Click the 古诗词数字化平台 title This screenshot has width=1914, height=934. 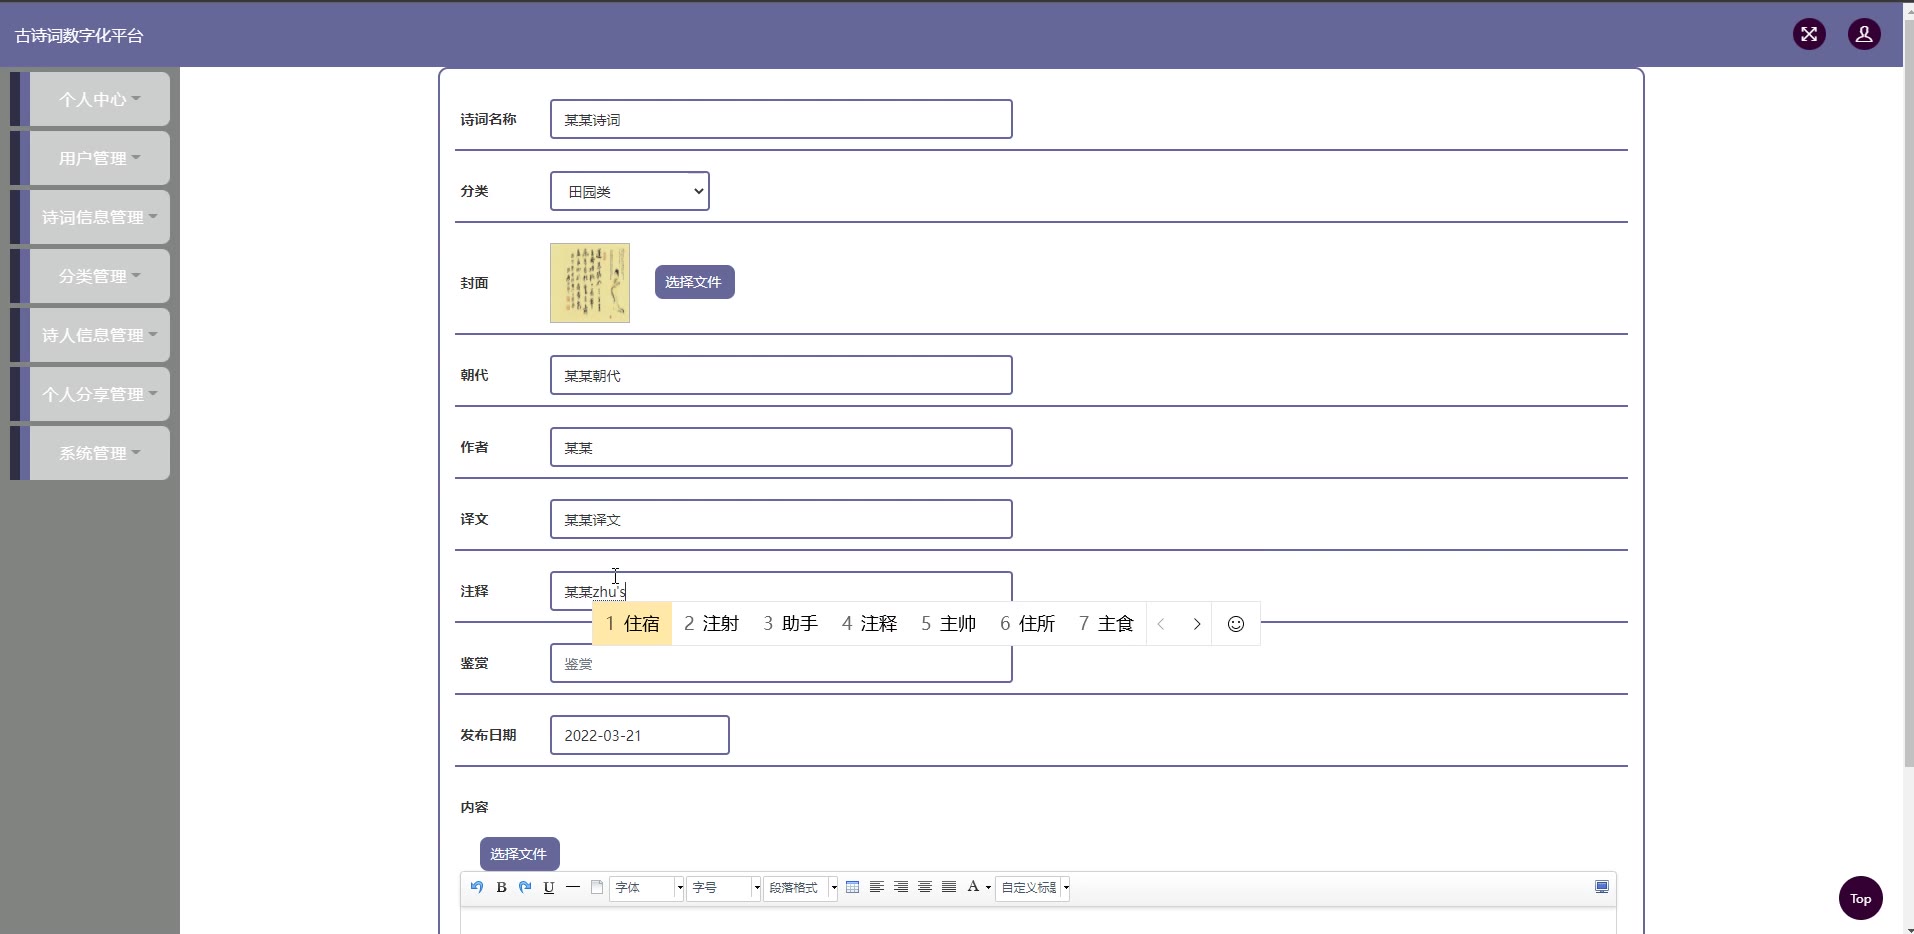[79, 36]
